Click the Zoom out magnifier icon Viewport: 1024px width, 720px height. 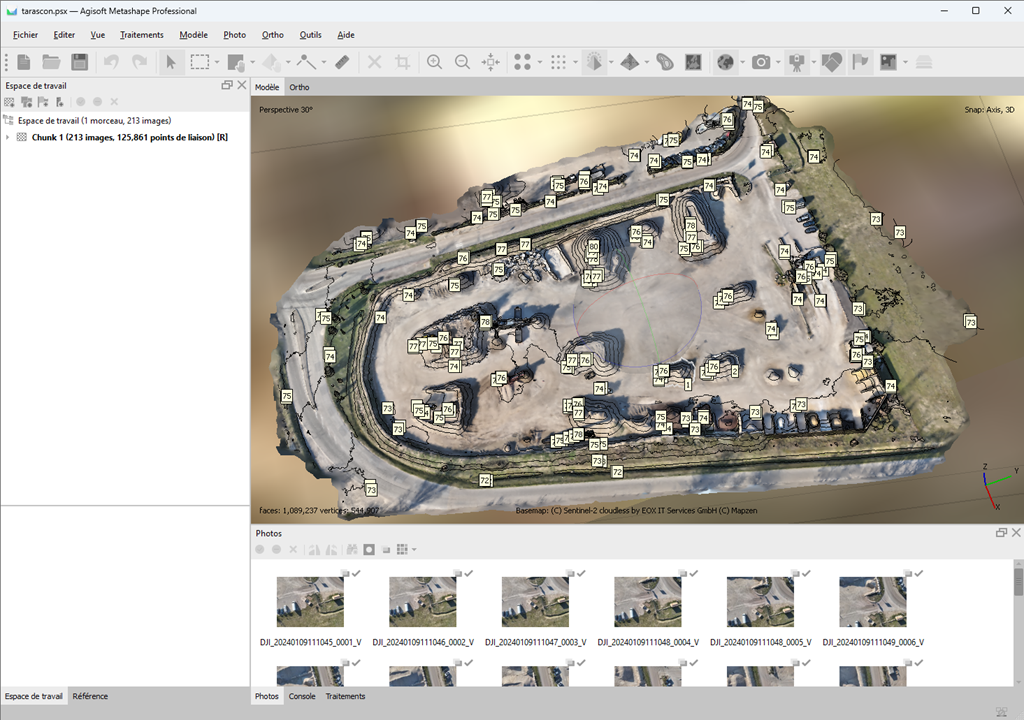462,62
